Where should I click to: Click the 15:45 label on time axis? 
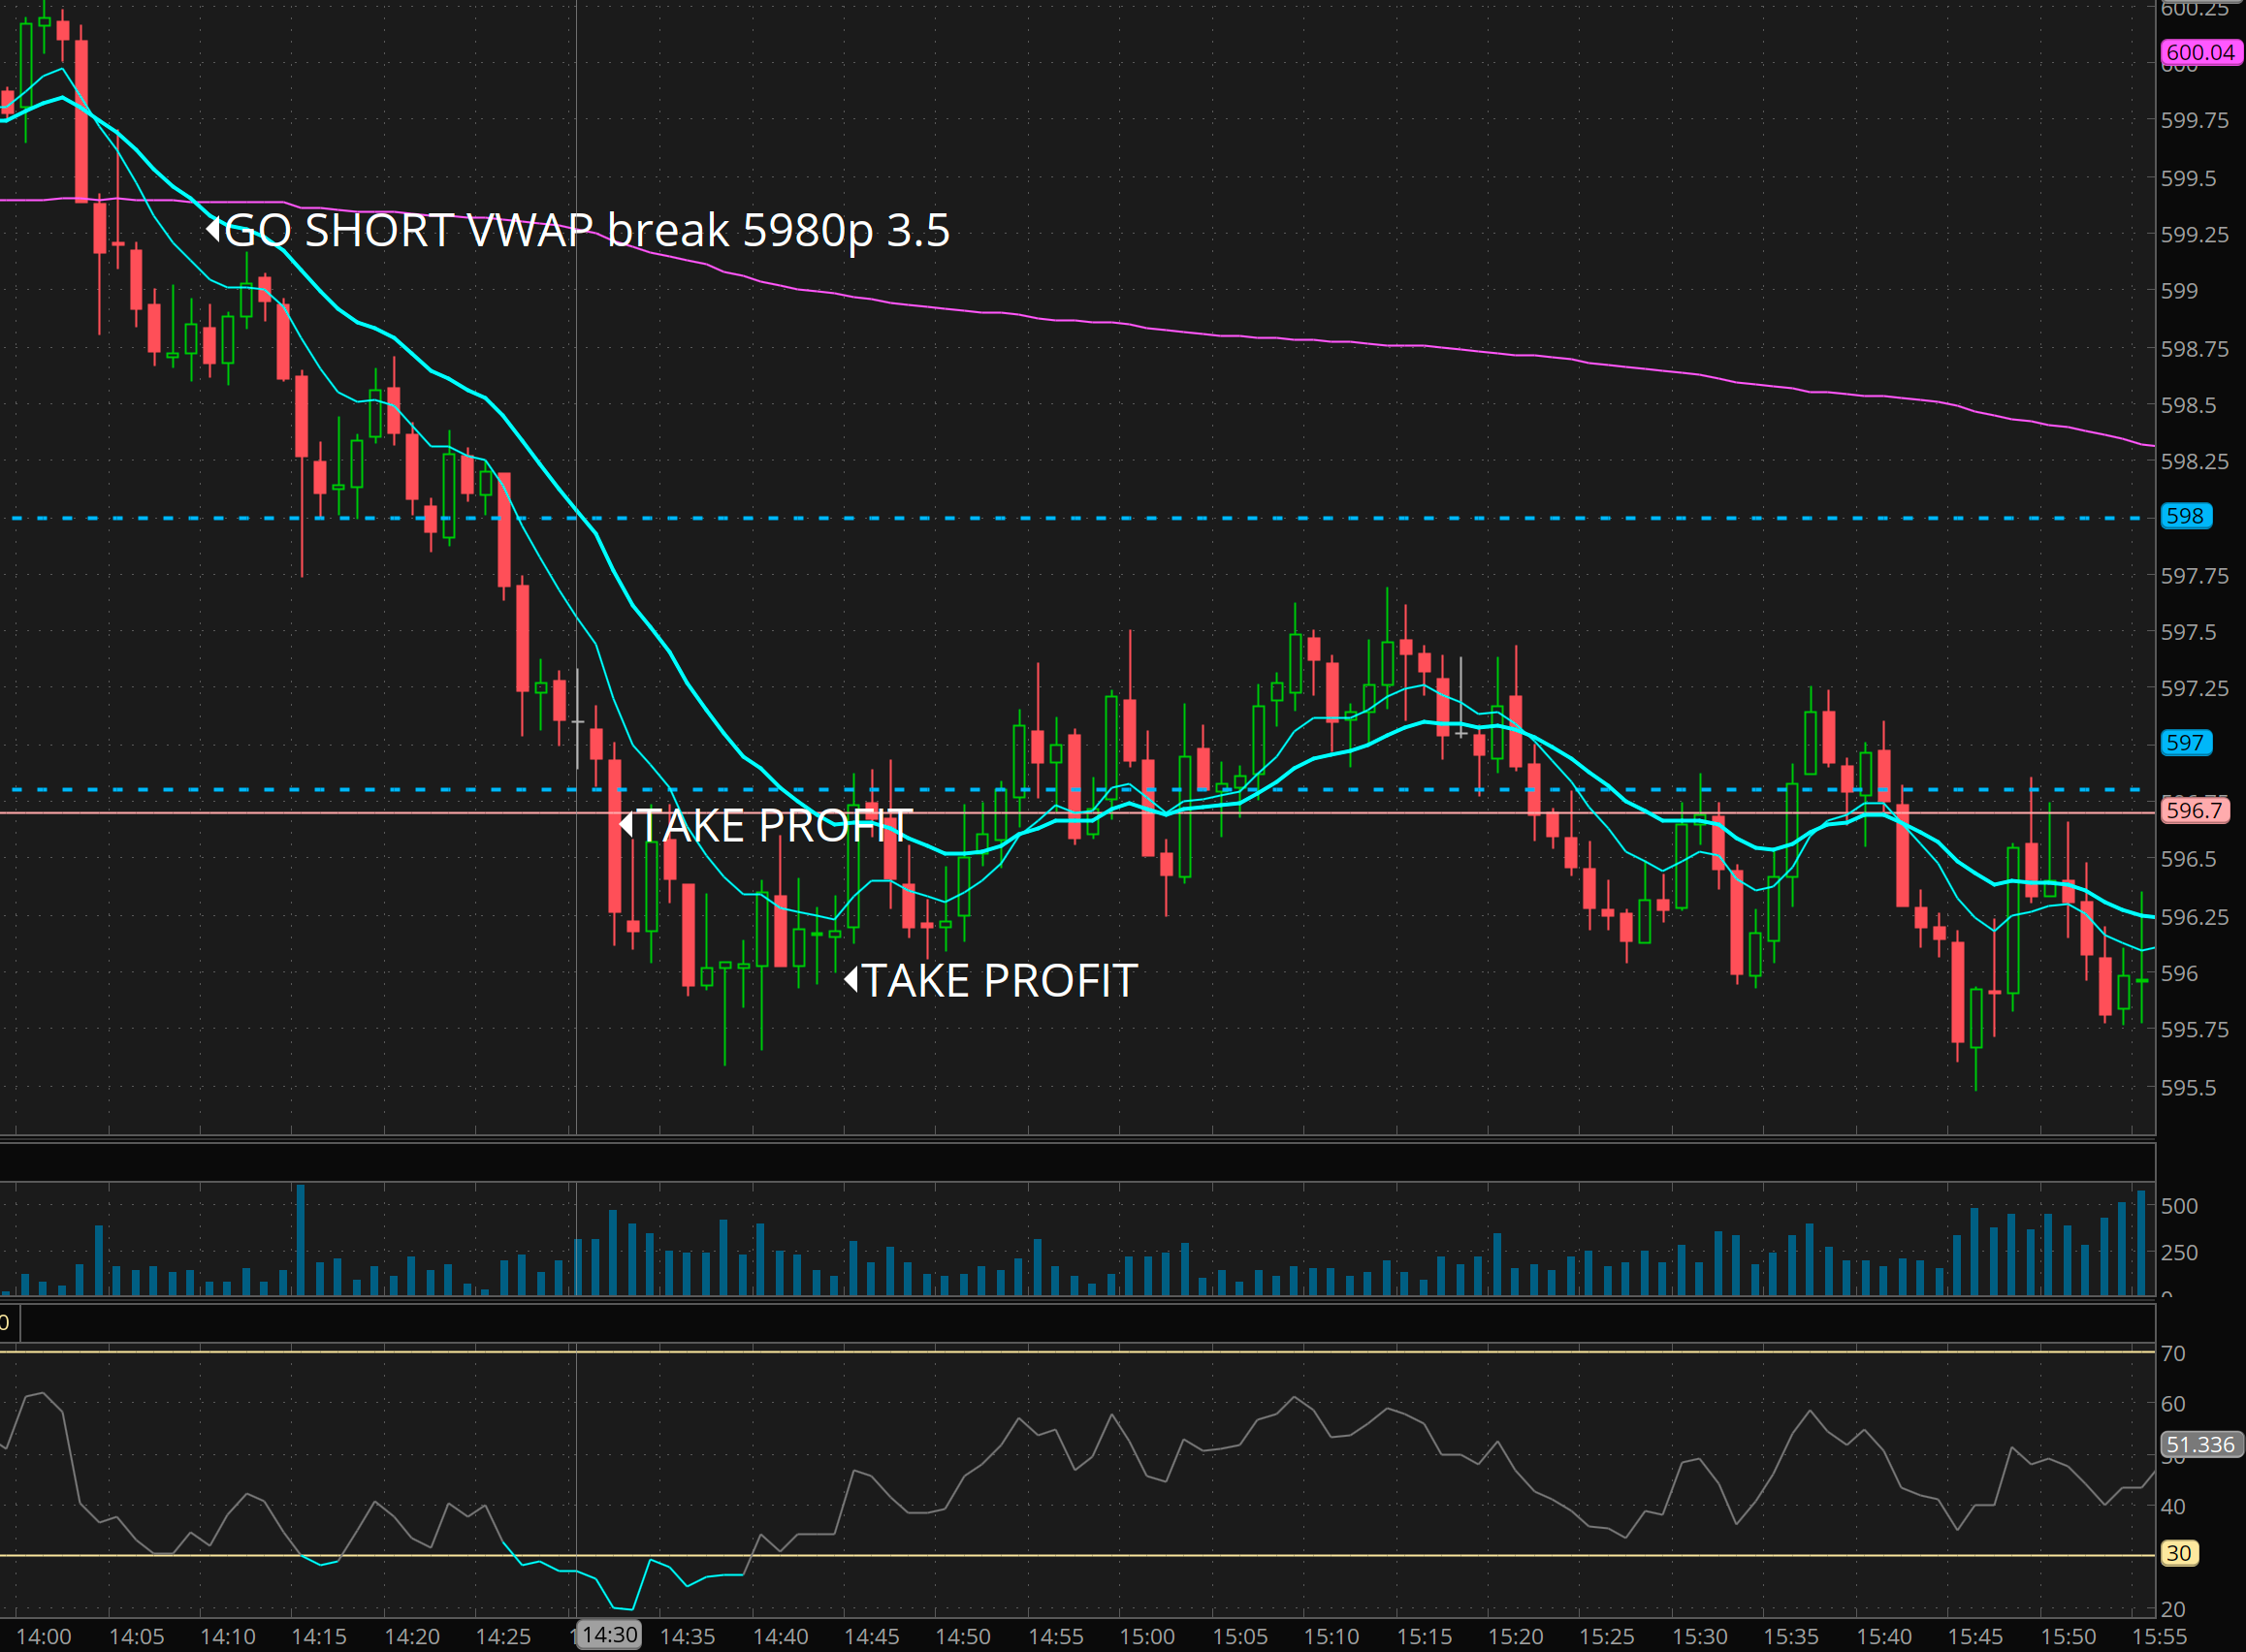click(x=1975, y=1637)
